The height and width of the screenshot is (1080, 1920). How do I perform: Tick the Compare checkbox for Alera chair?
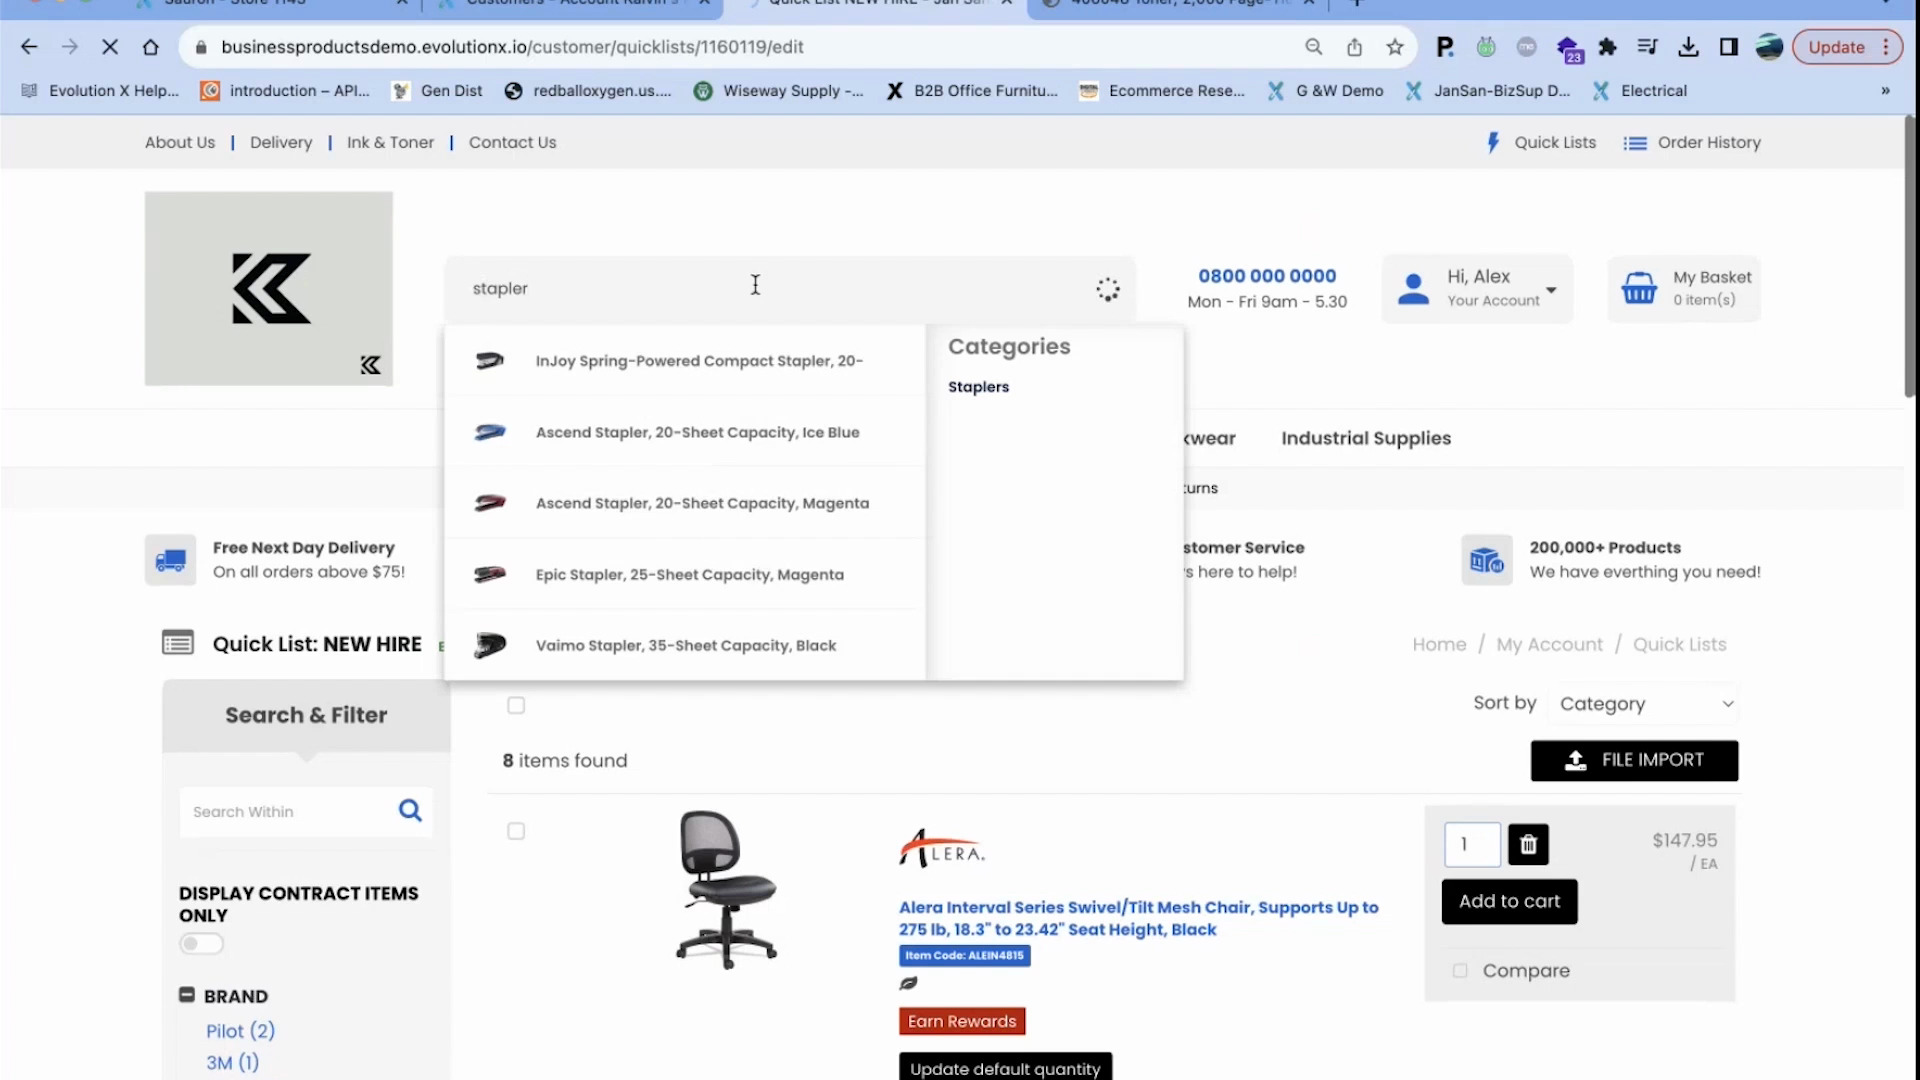pos(1460,971)
